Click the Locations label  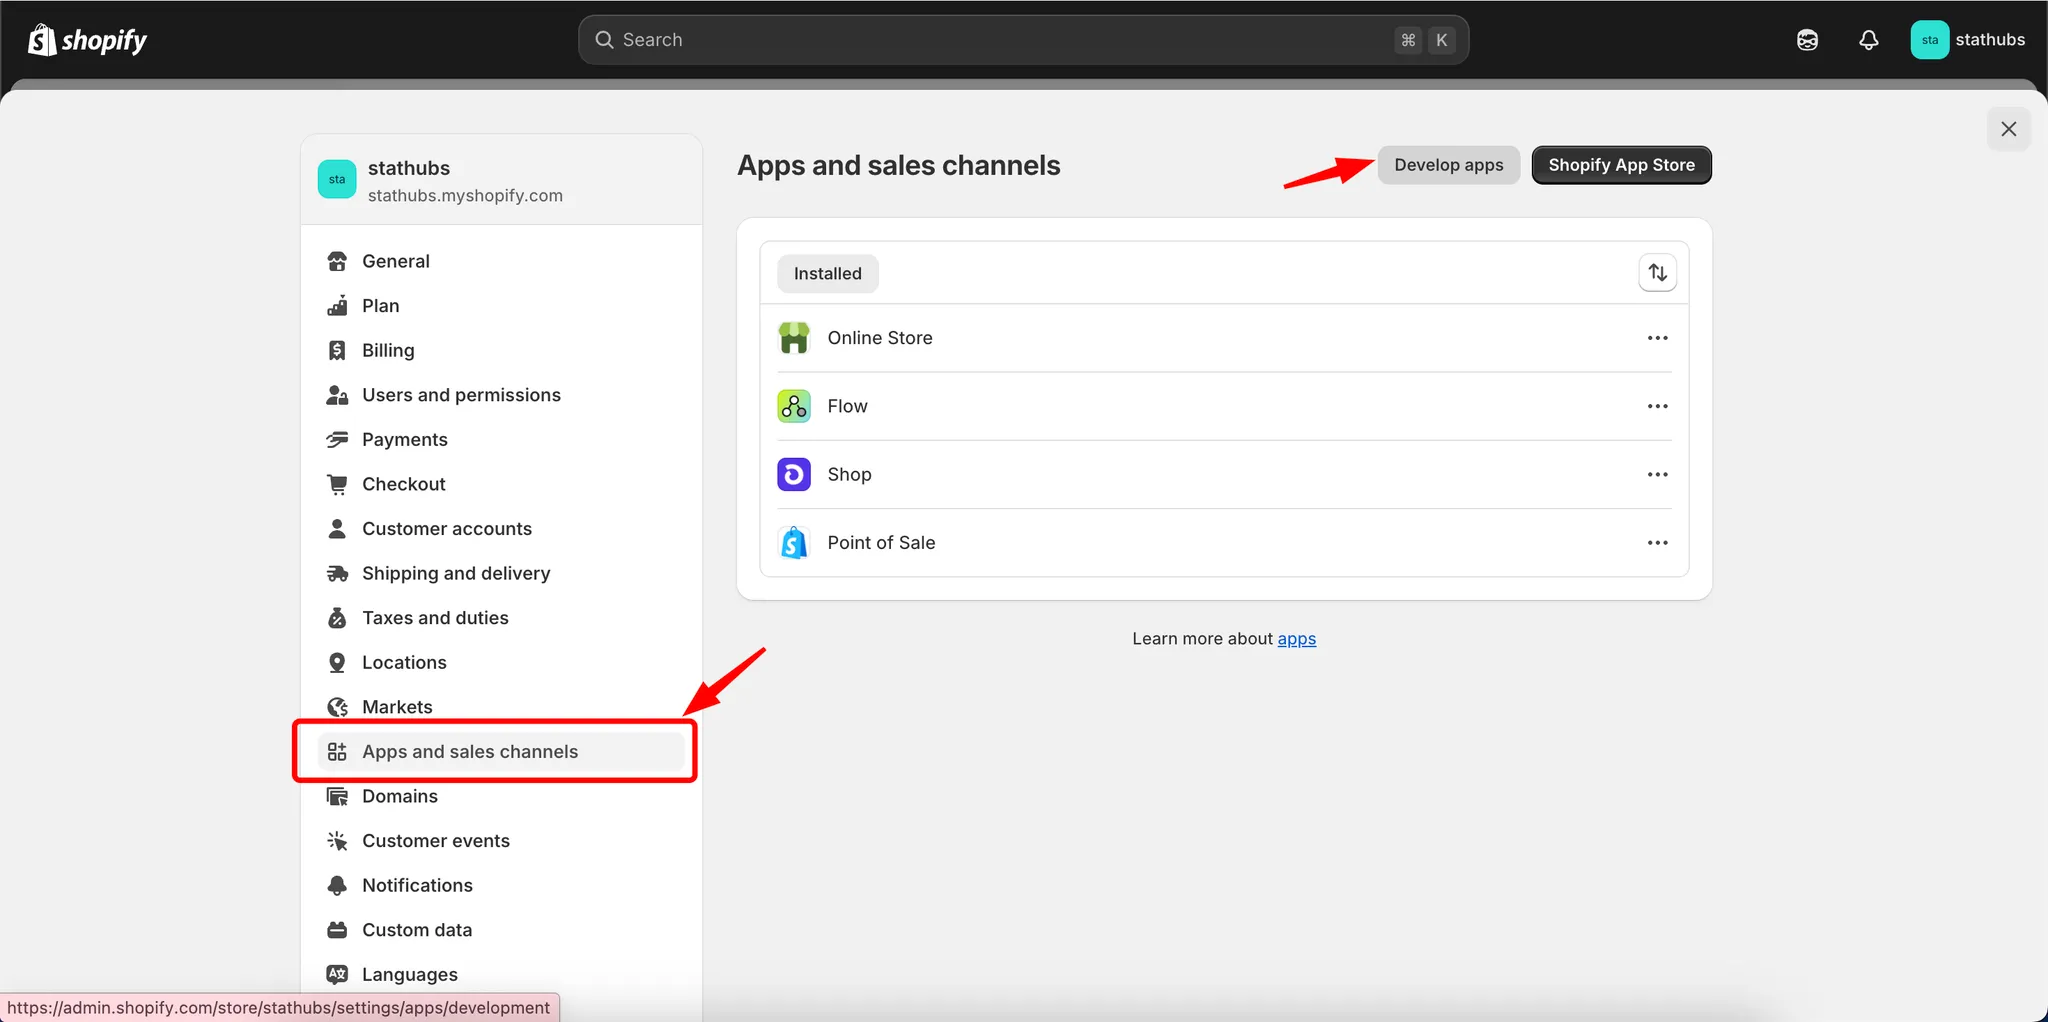point(404,662)
